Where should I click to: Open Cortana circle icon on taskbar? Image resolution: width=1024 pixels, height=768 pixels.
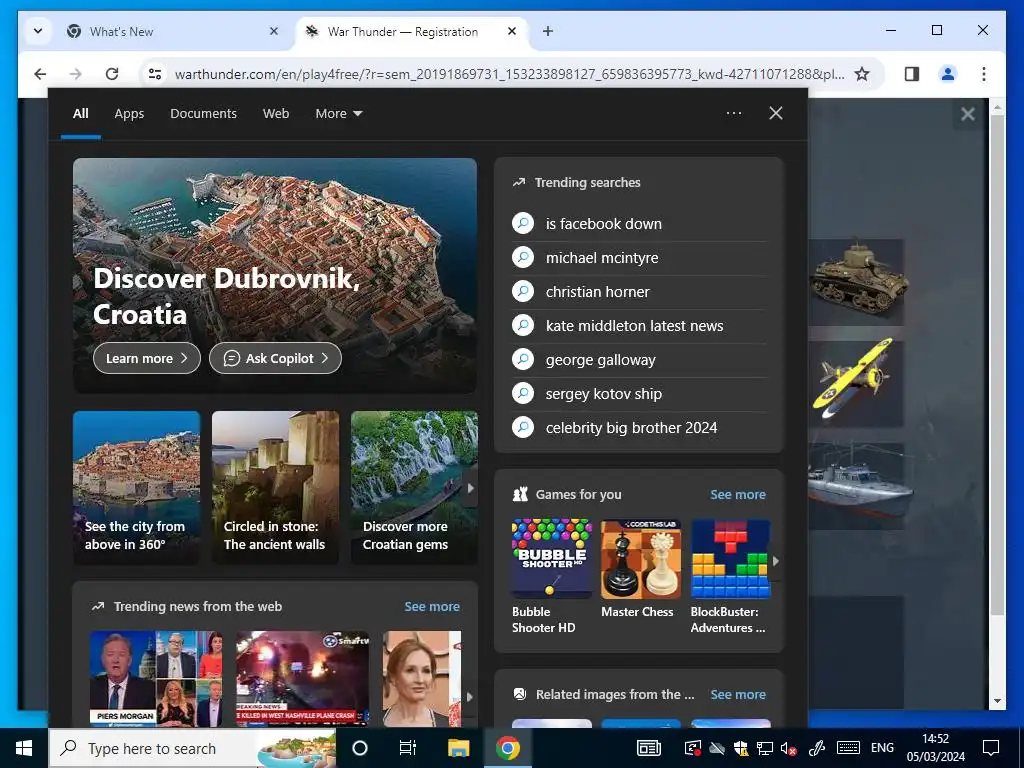[360, 748]
